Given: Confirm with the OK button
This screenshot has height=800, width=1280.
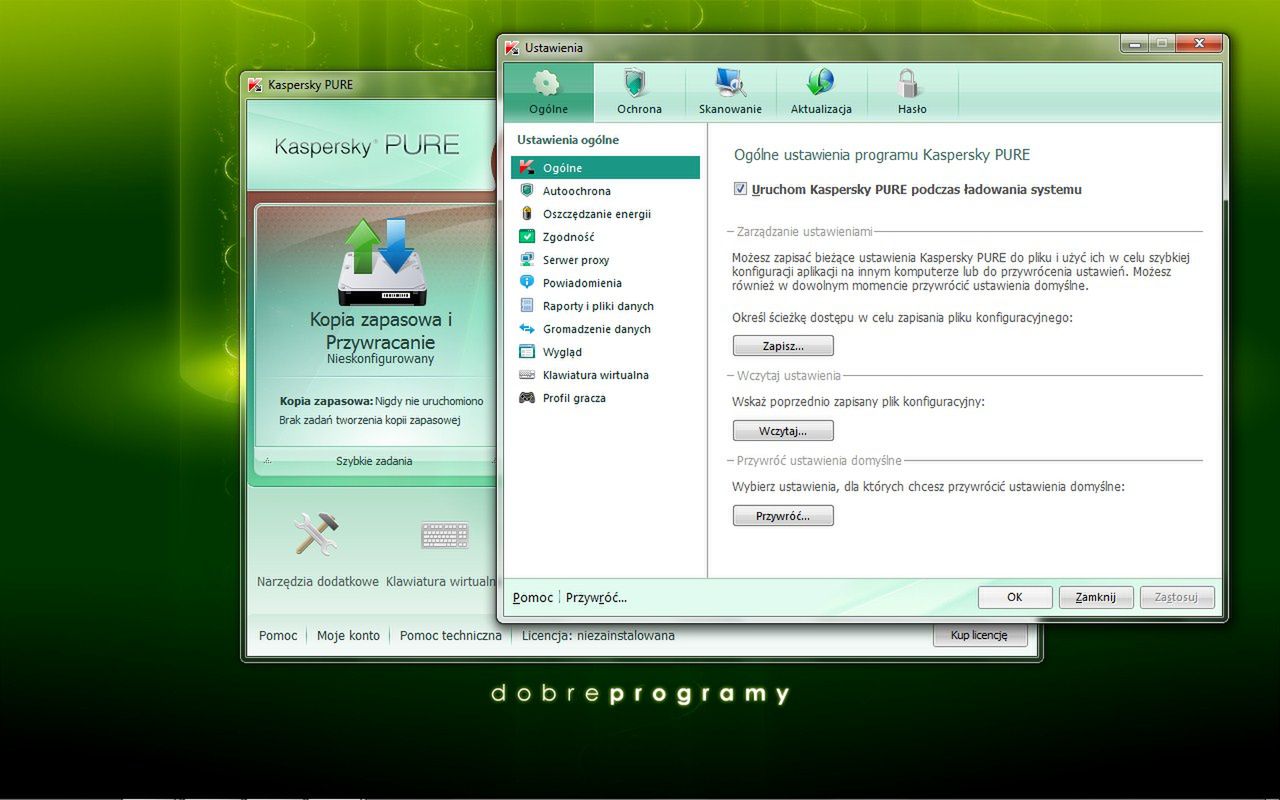Looking at the screenshot, I should 1015,597.
